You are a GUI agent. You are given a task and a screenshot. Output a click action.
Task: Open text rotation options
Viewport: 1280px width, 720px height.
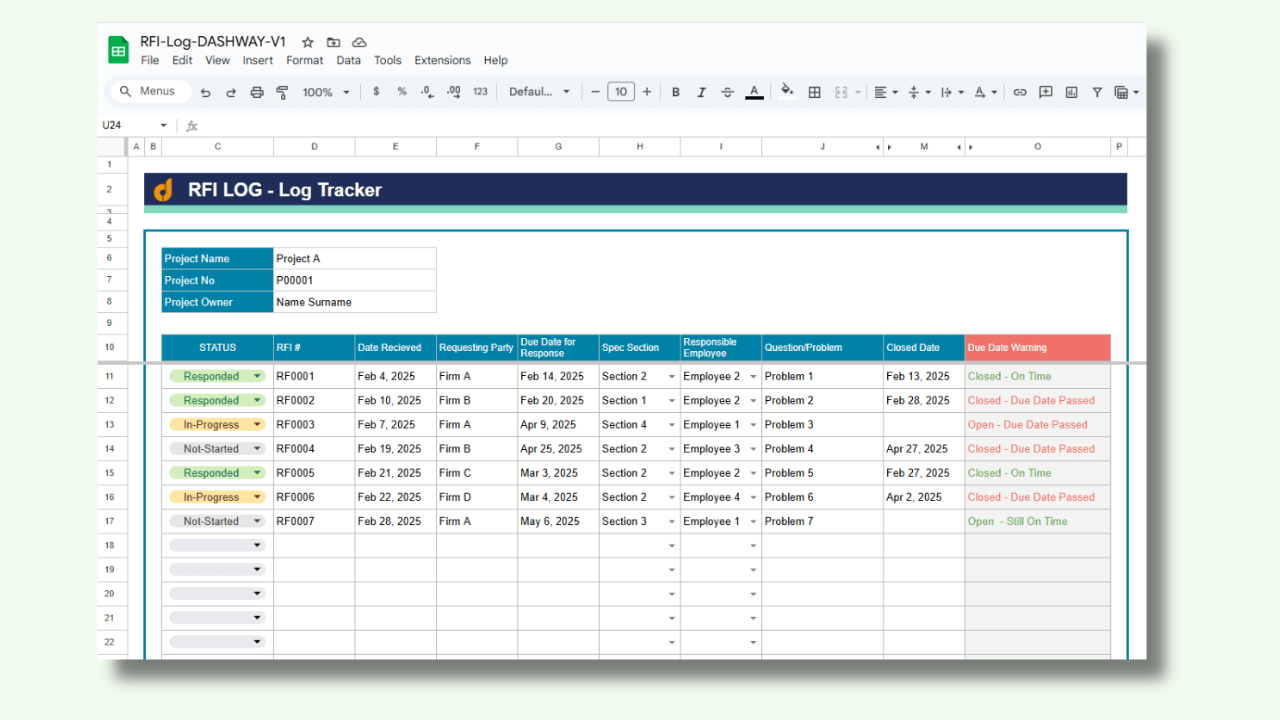point(985,92)
